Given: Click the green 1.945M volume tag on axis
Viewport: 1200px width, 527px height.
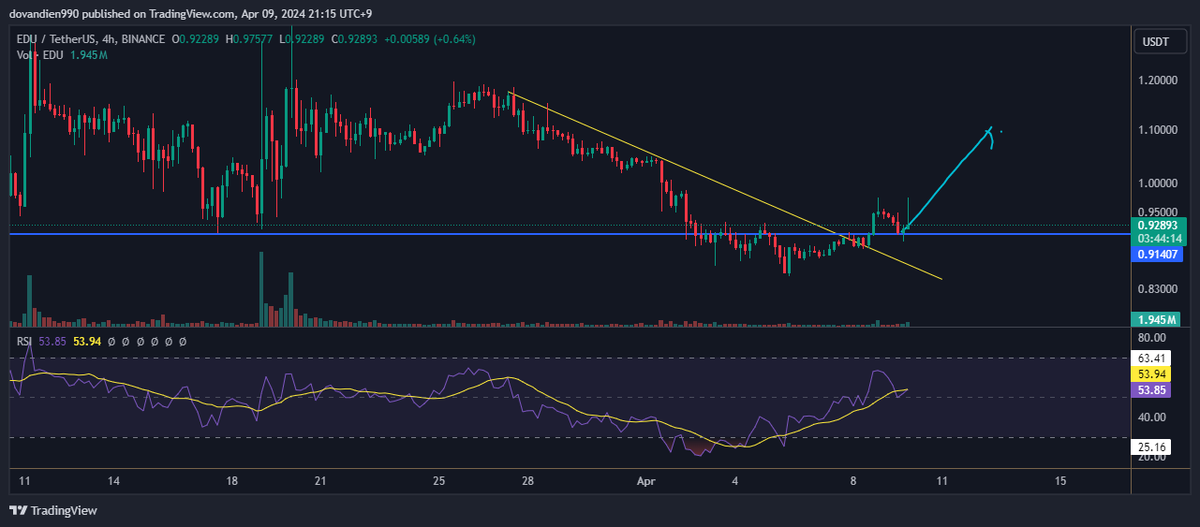Looking at the screenshot, I should [1156, 319].
